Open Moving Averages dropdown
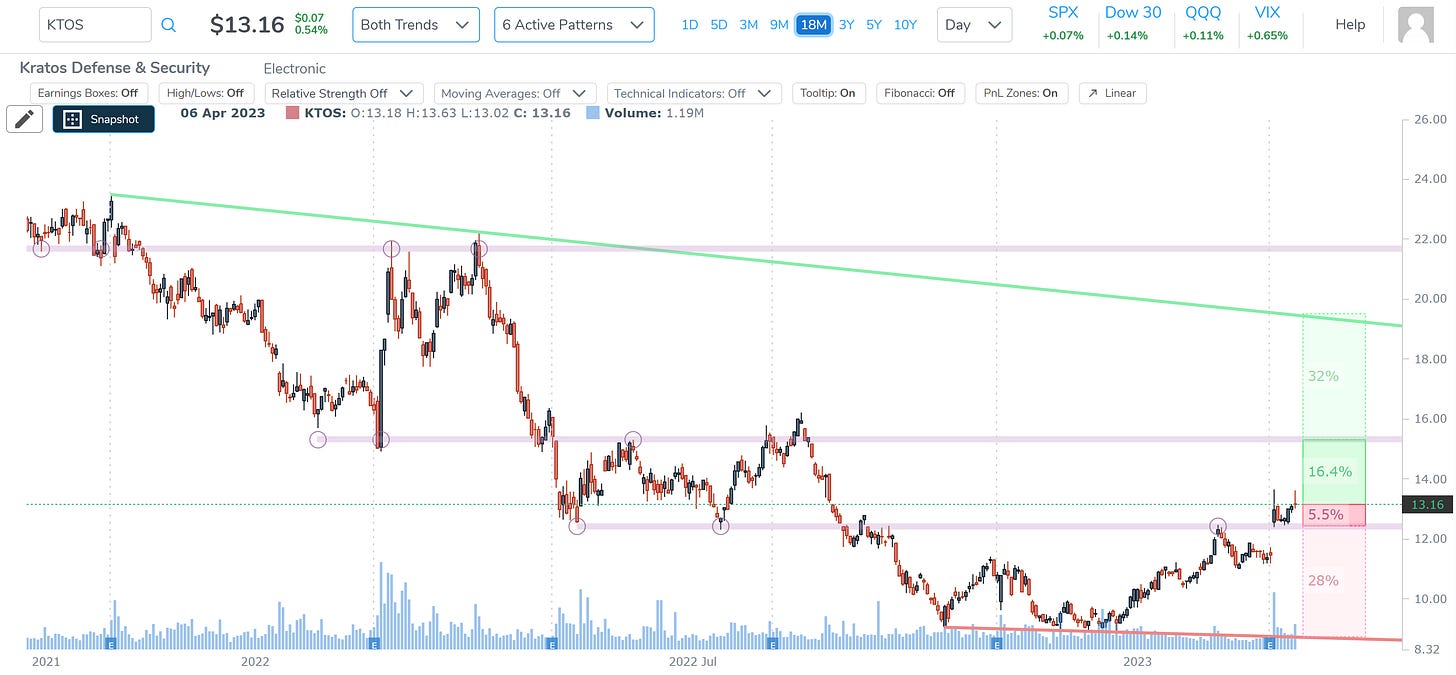Screen dimensions: 1456x675 point(515,93)
